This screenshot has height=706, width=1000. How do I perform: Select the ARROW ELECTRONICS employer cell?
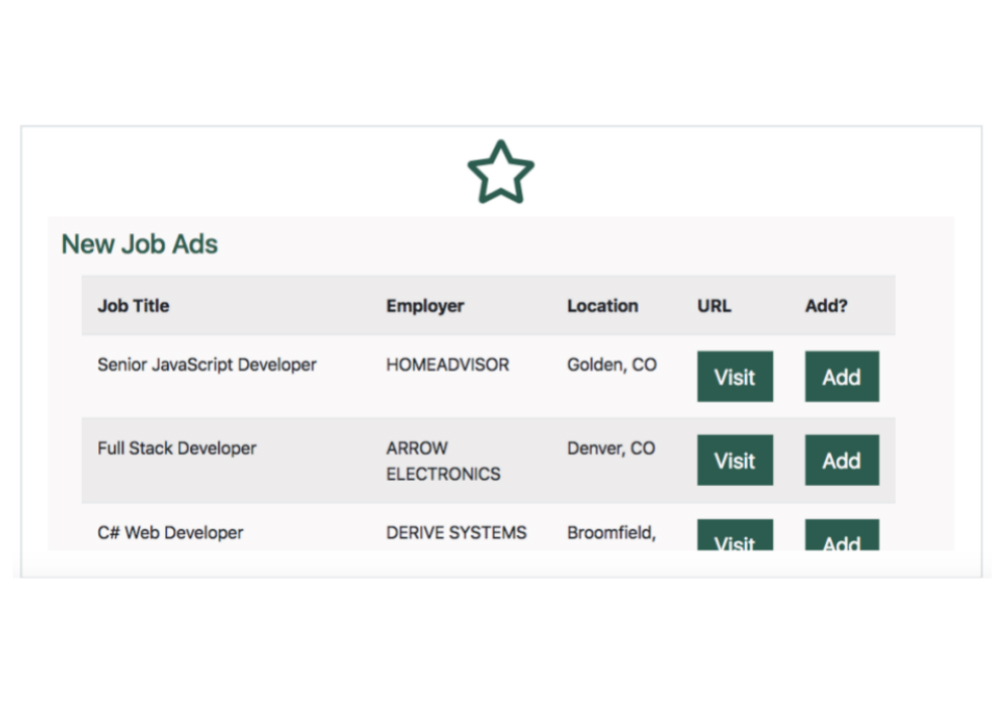pyautogui.click(x=443, y=461)
